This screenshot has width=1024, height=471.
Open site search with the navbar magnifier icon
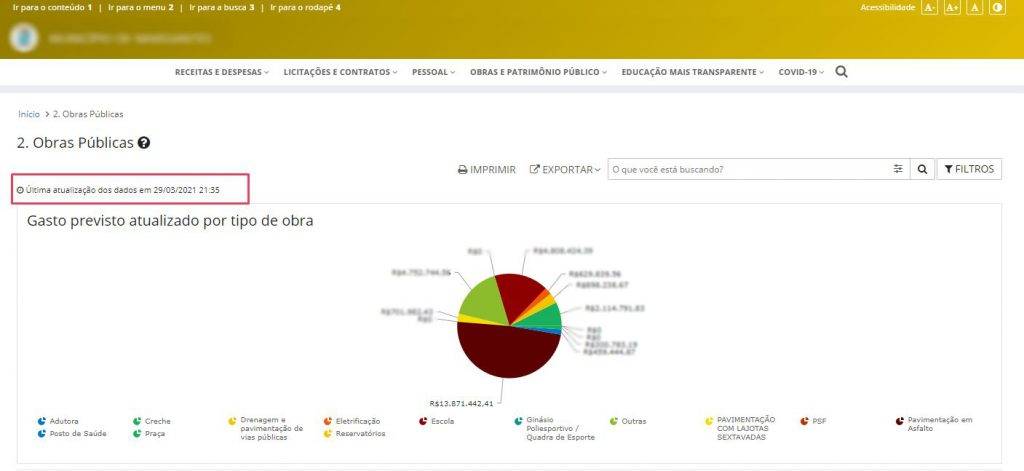click(841, 72)
